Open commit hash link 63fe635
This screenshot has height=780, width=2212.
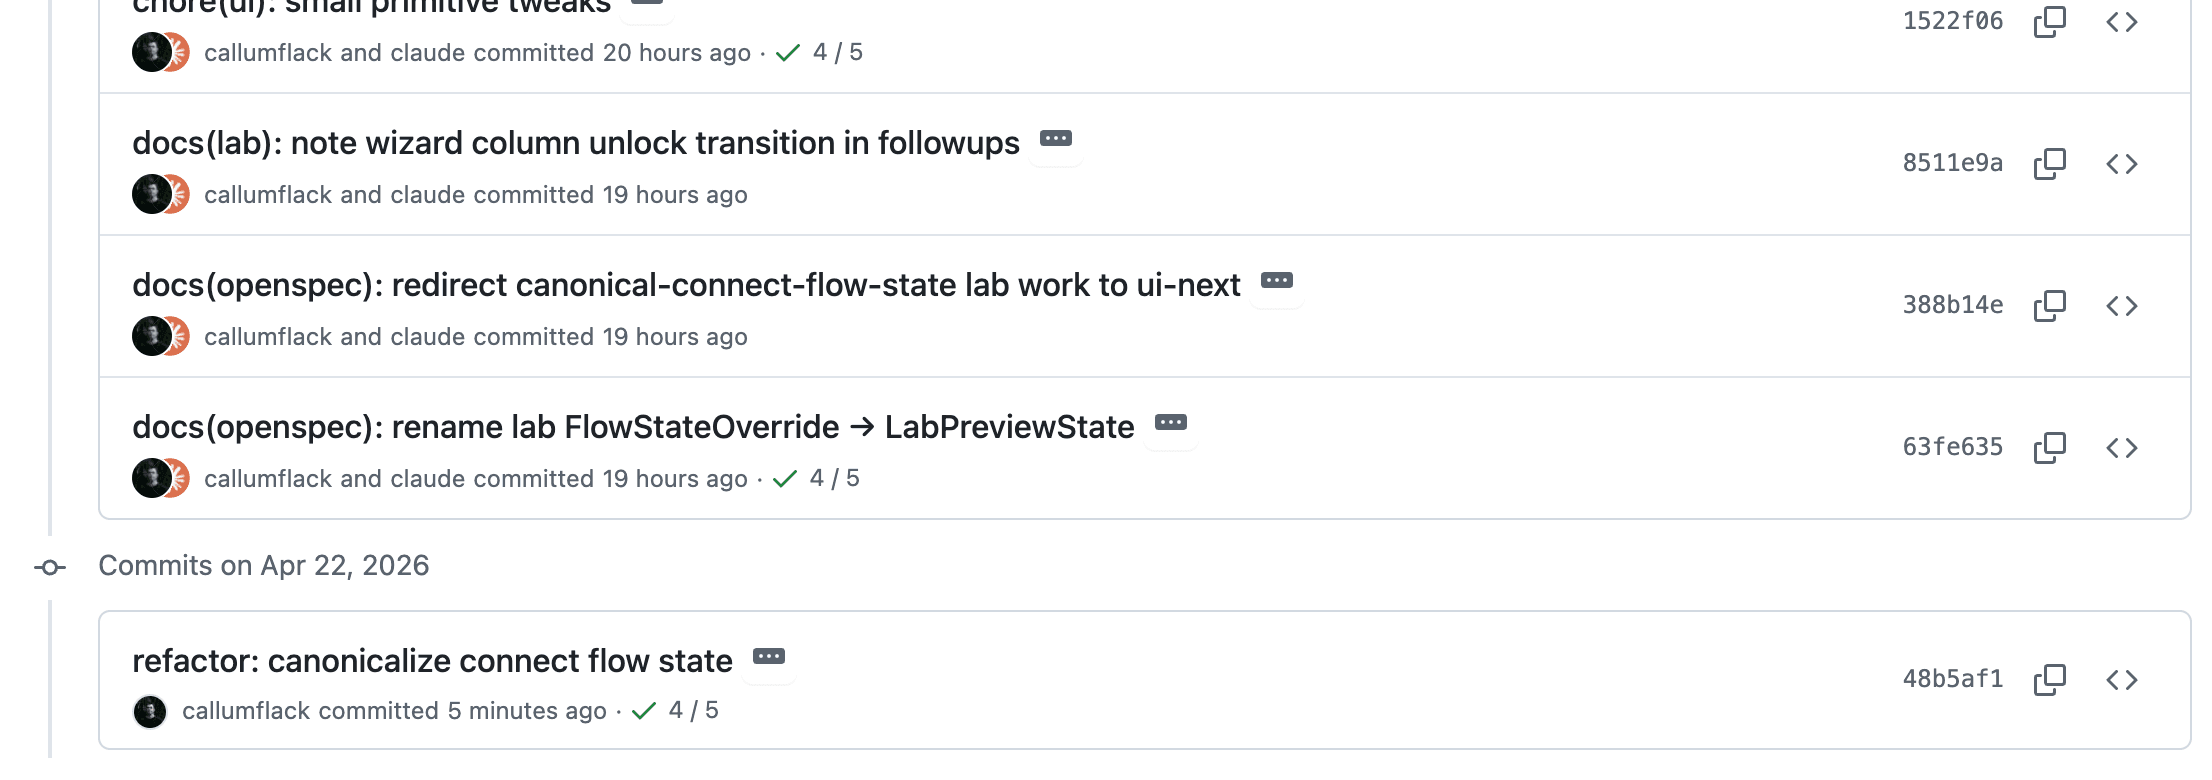click(1952, 447)
